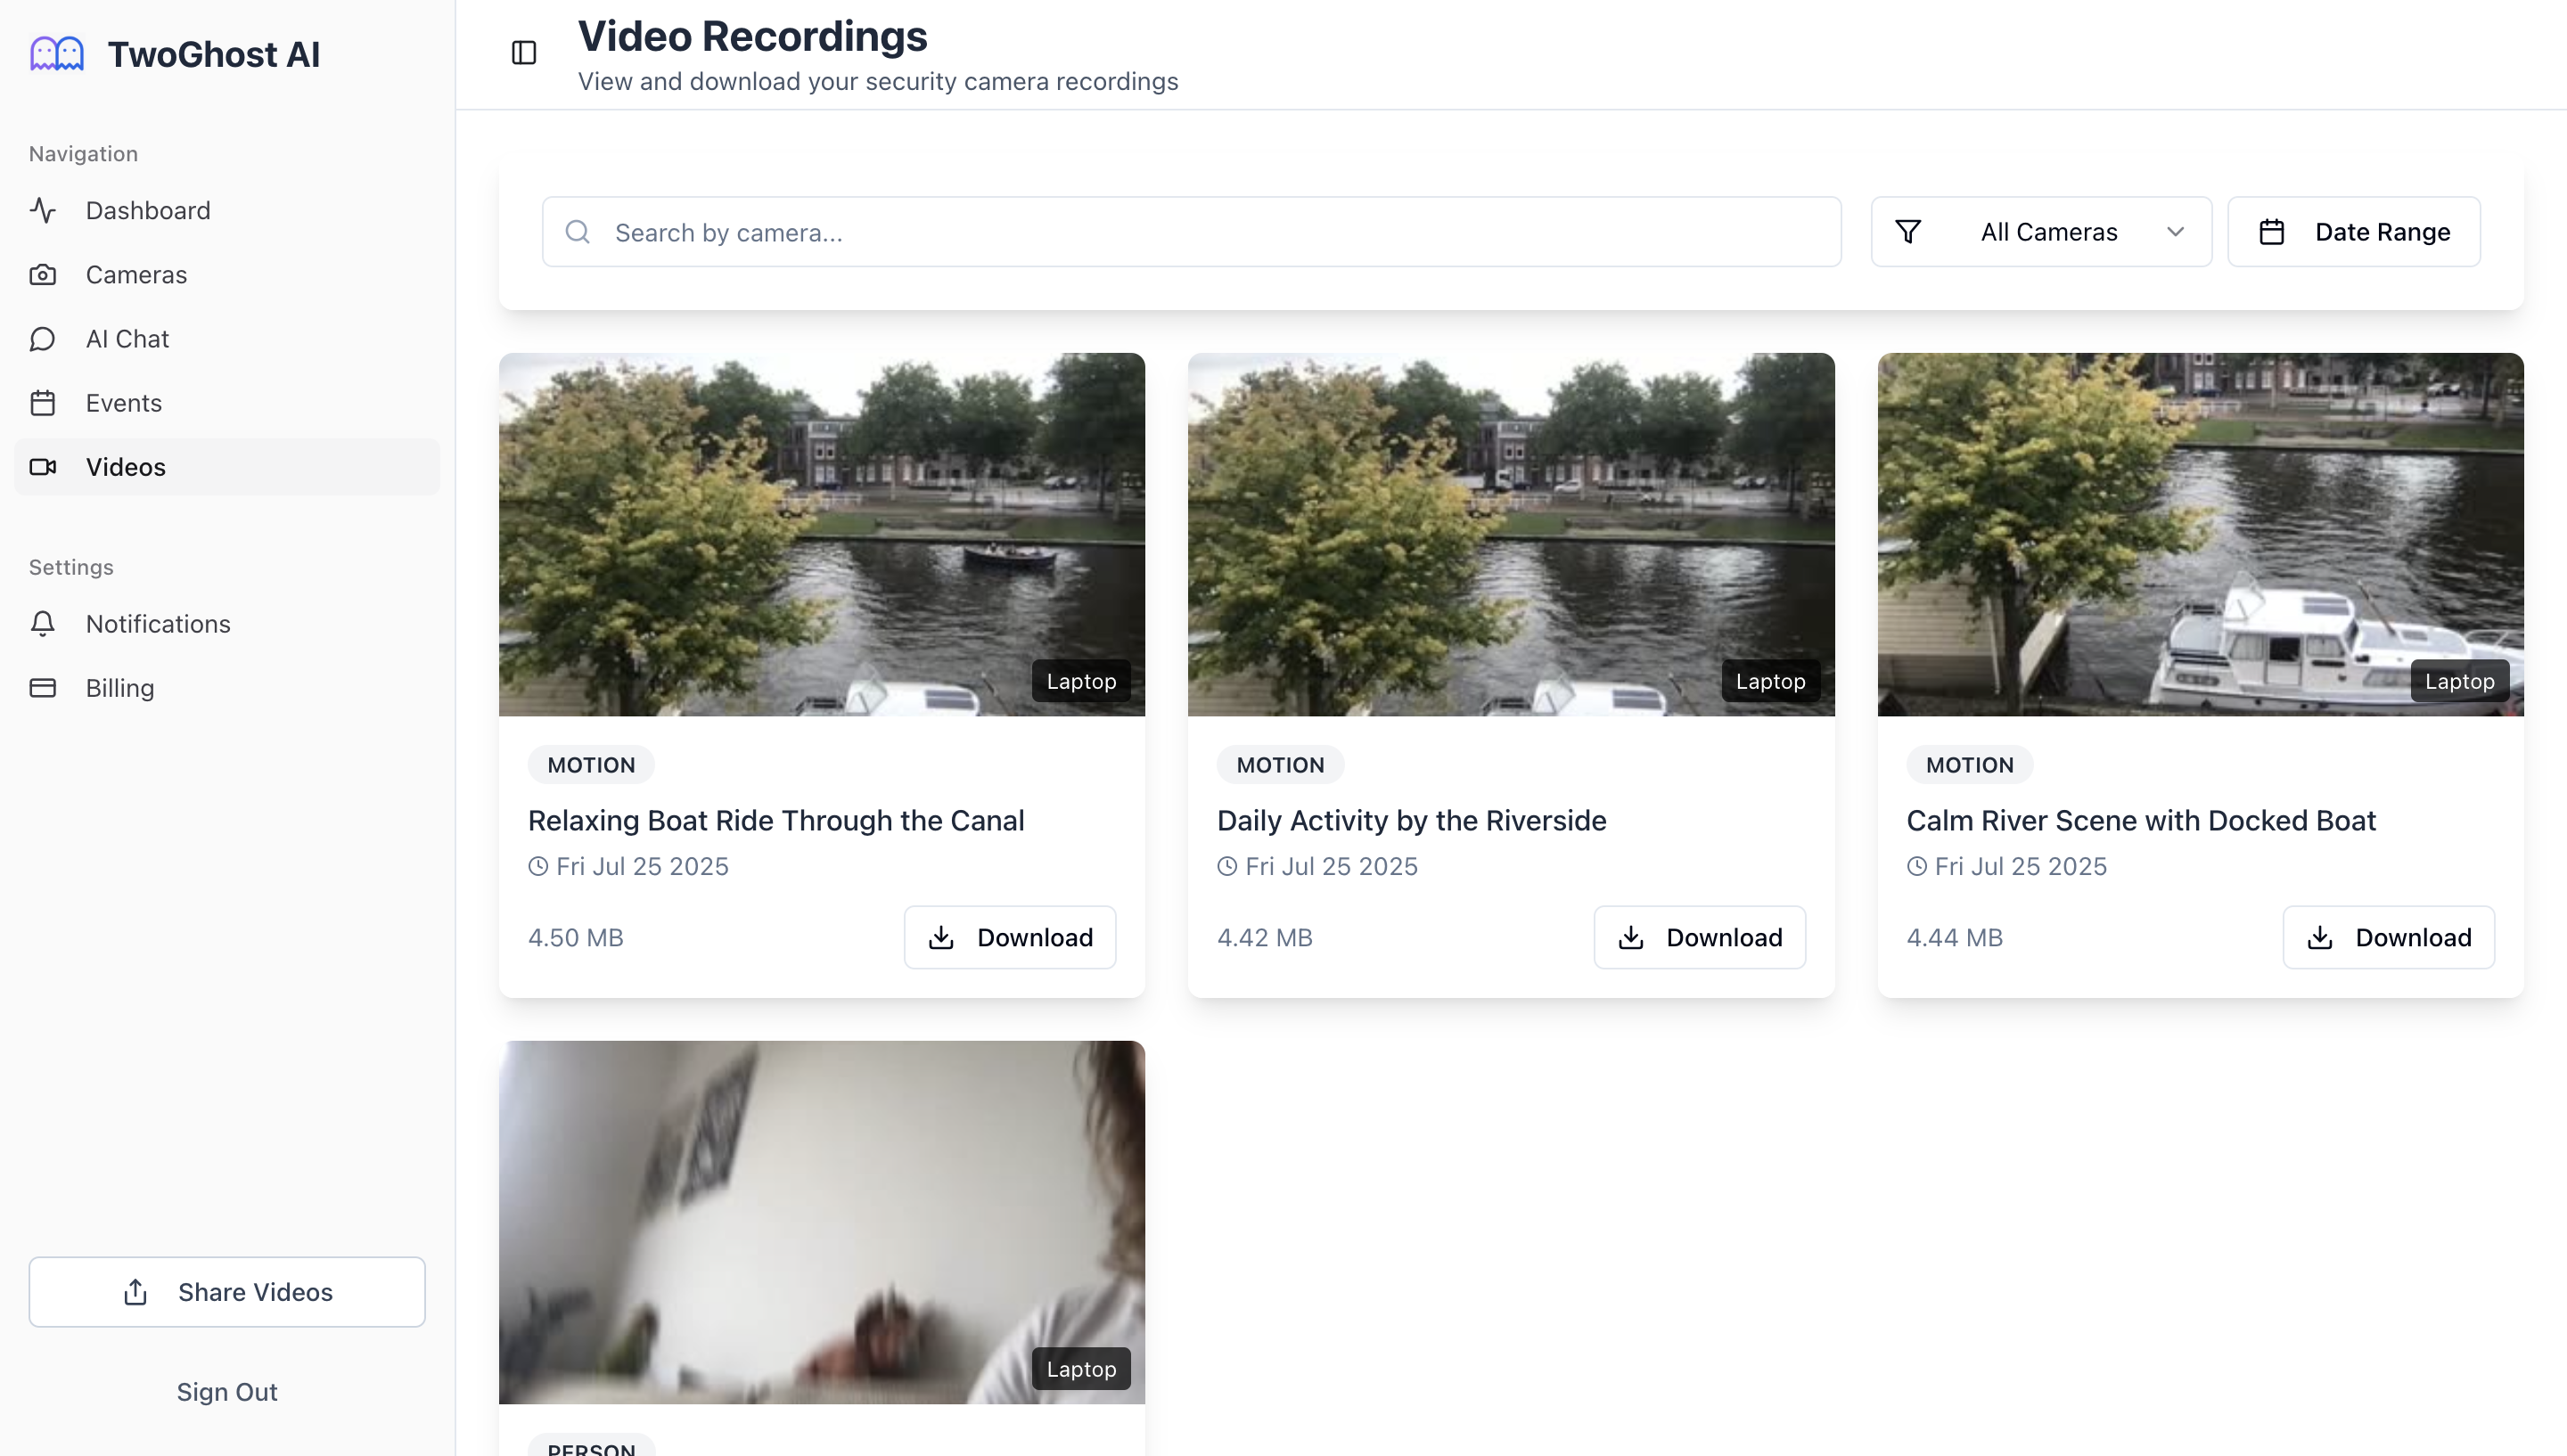This screenshot has width=2567, height=1456.
Task: Click Sign Out
Action: pyautogui.click(x=227, y=1392)
